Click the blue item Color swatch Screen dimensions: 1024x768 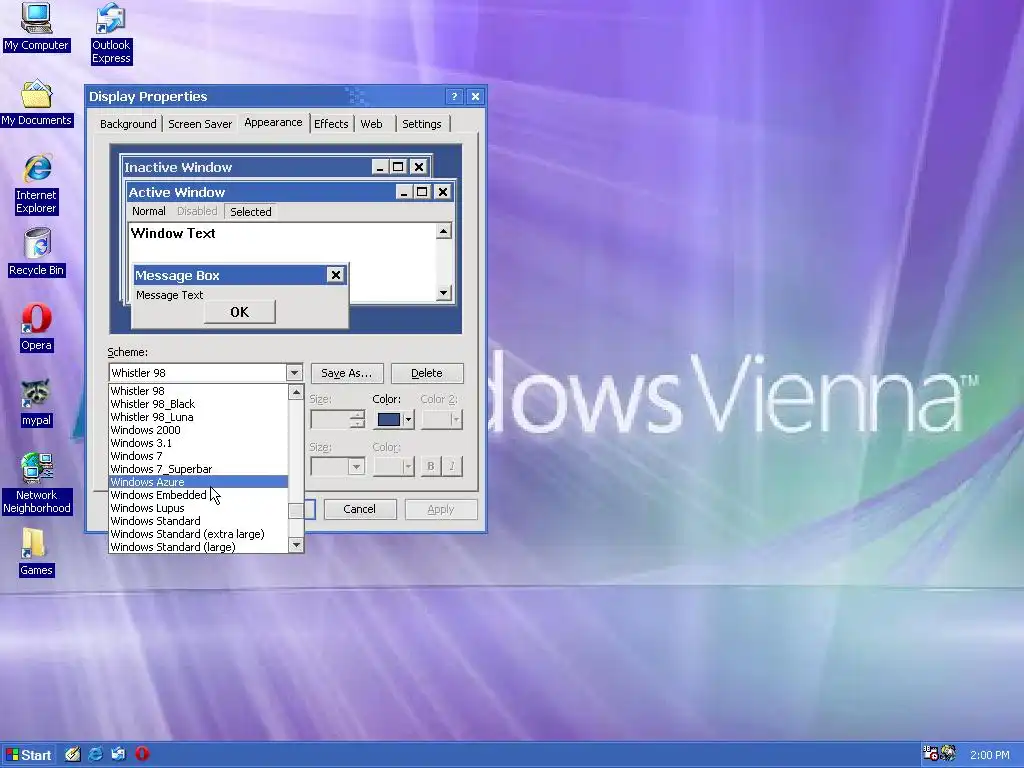click(389, 419)
